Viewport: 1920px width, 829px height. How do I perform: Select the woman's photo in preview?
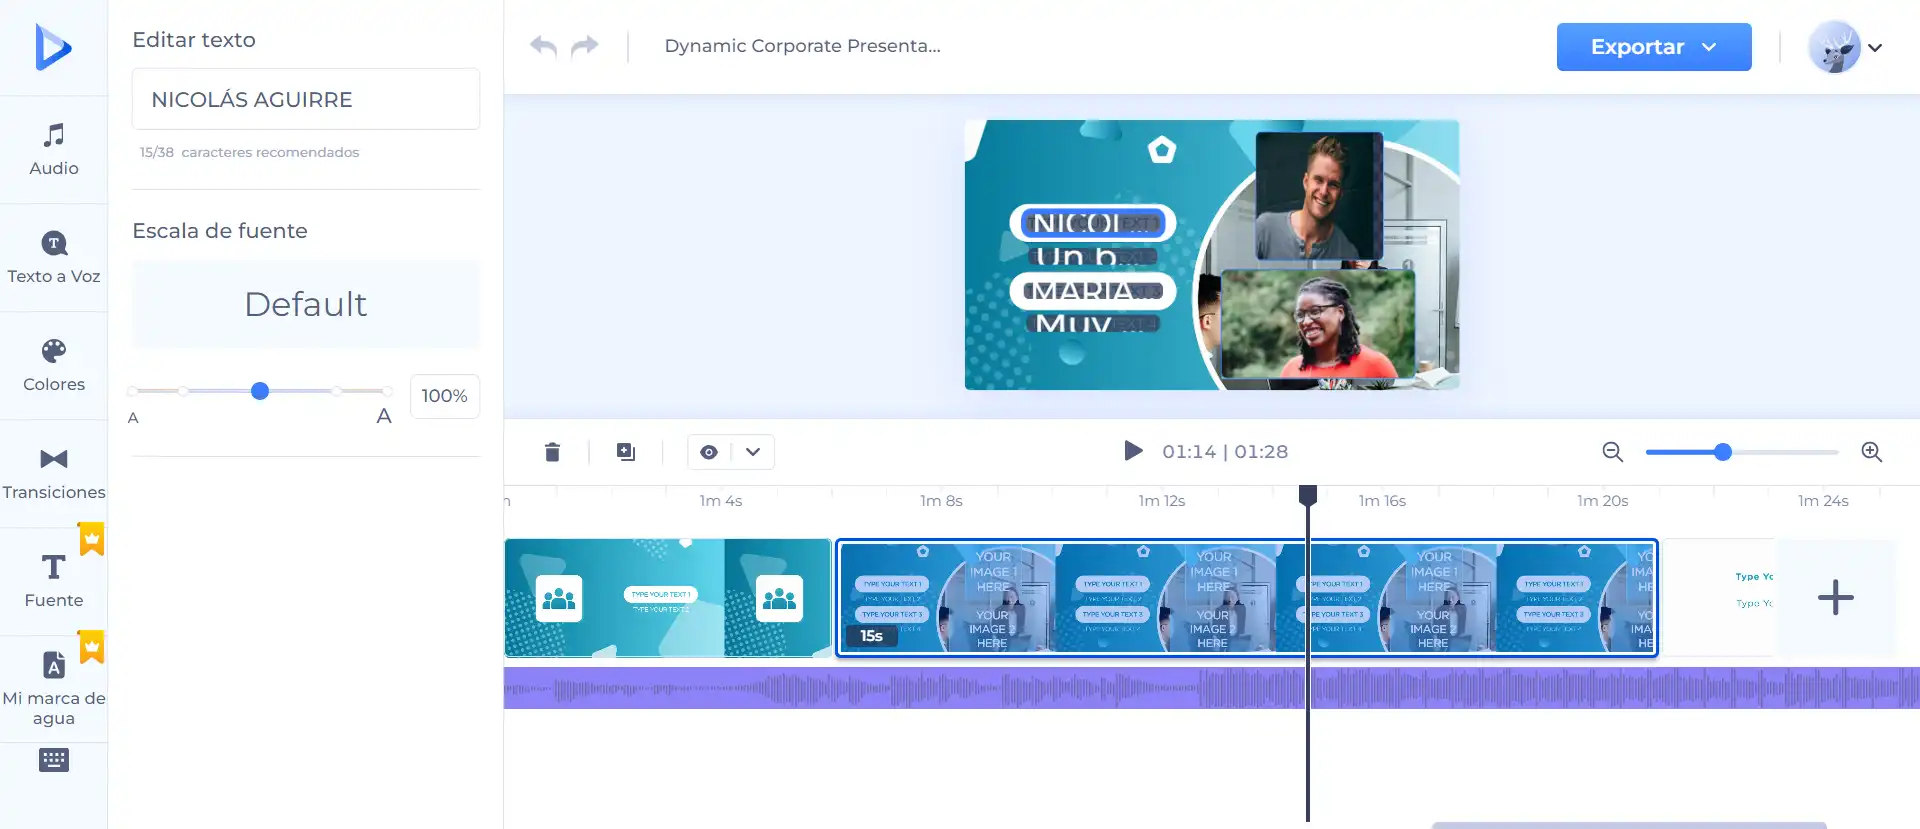(x=1318, y=324)
